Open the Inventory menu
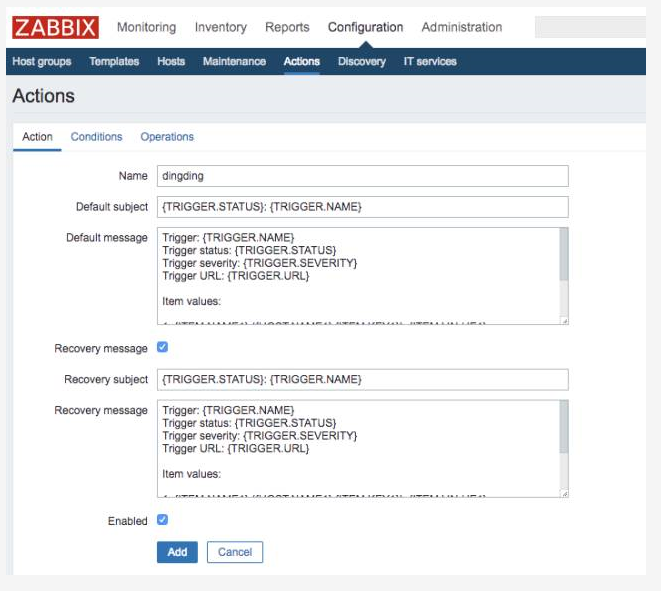The width and height of the screenshot is (661, 591). [x=220, y=27]
